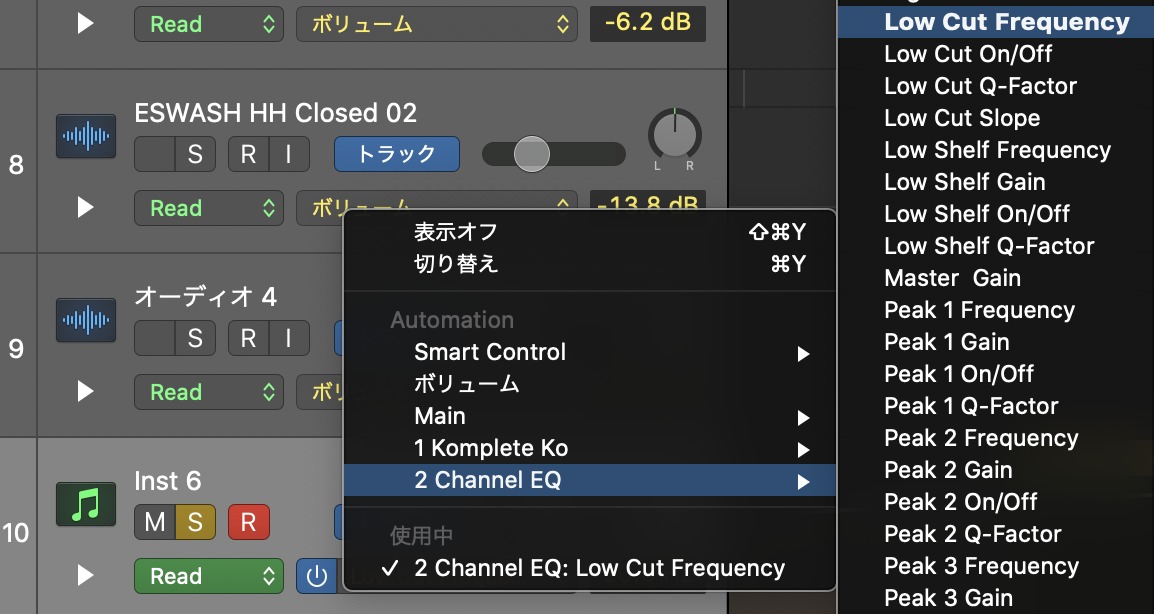Expand automation lane triangle on track 8
Viewport: 1154px width, 614px height.
pyautogui.click(x=86, y=208)
